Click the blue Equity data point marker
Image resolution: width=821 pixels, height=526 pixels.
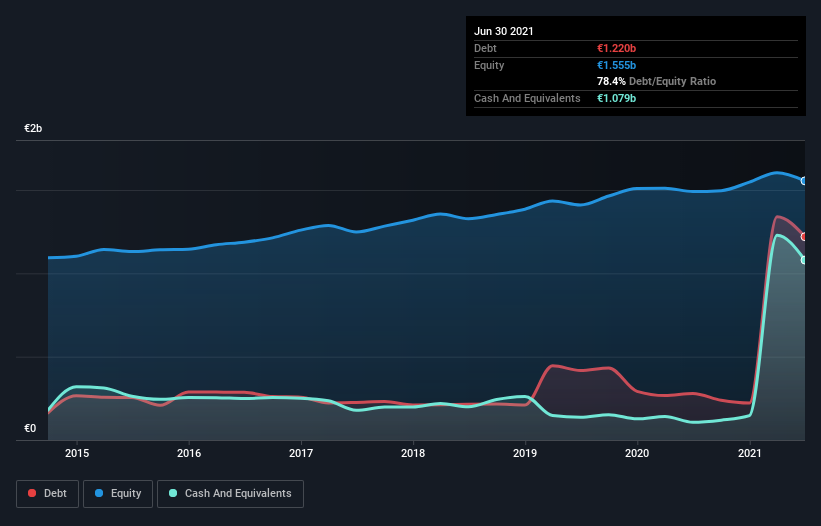(804, 181)
